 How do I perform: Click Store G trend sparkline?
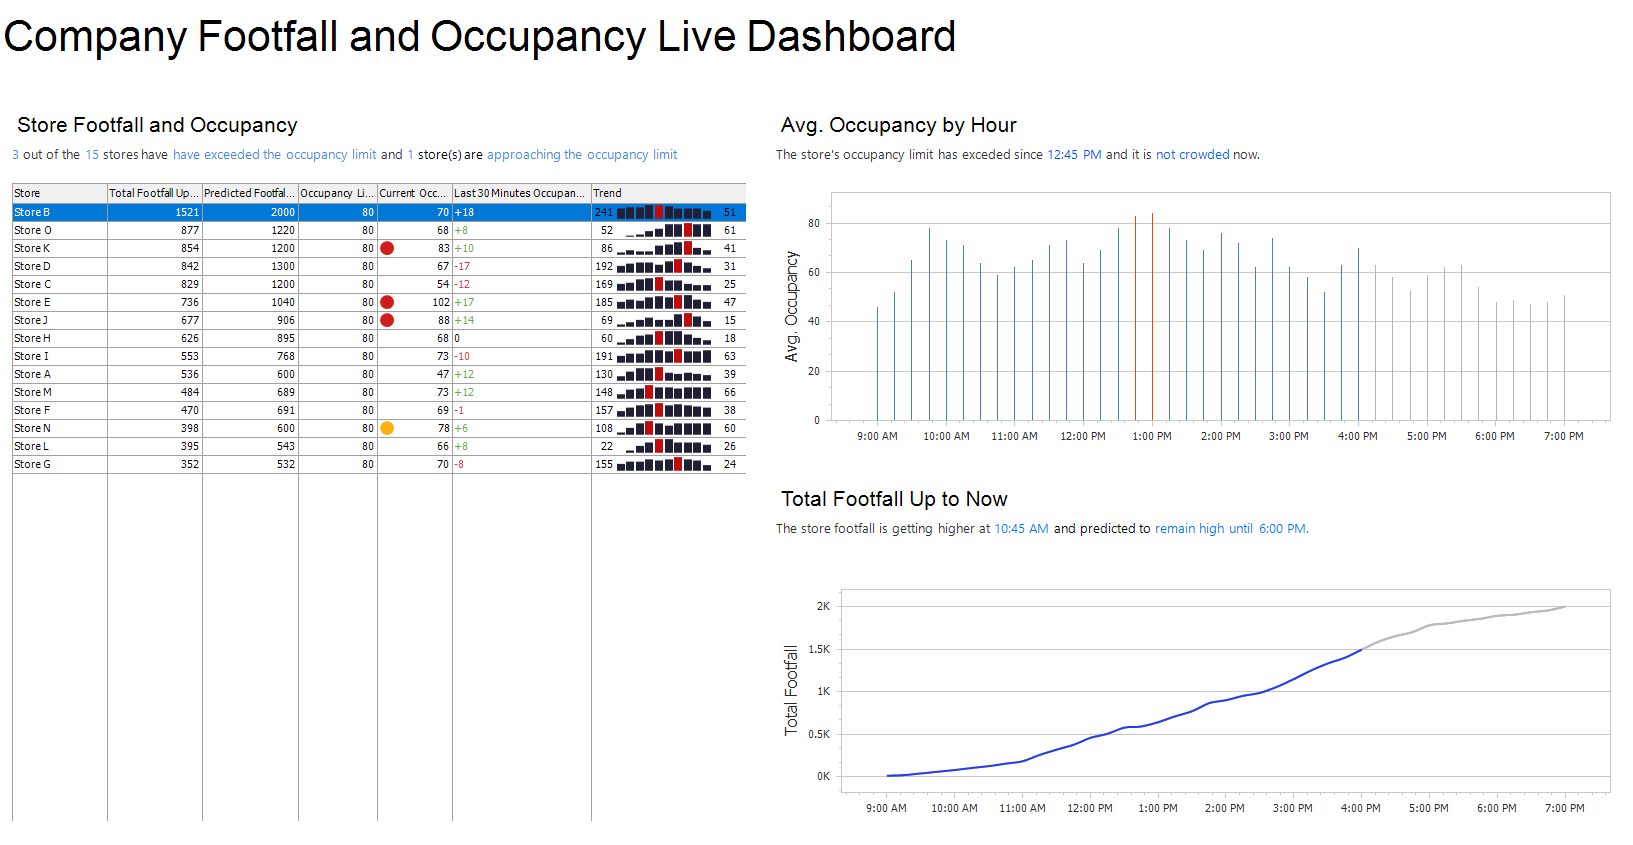pyautogui.click(x=664, y=464)
